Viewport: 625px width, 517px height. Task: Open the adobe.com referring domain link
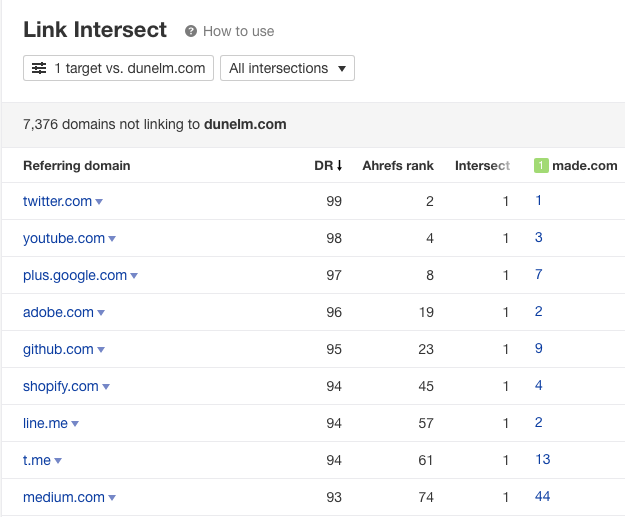click(58, 312)
